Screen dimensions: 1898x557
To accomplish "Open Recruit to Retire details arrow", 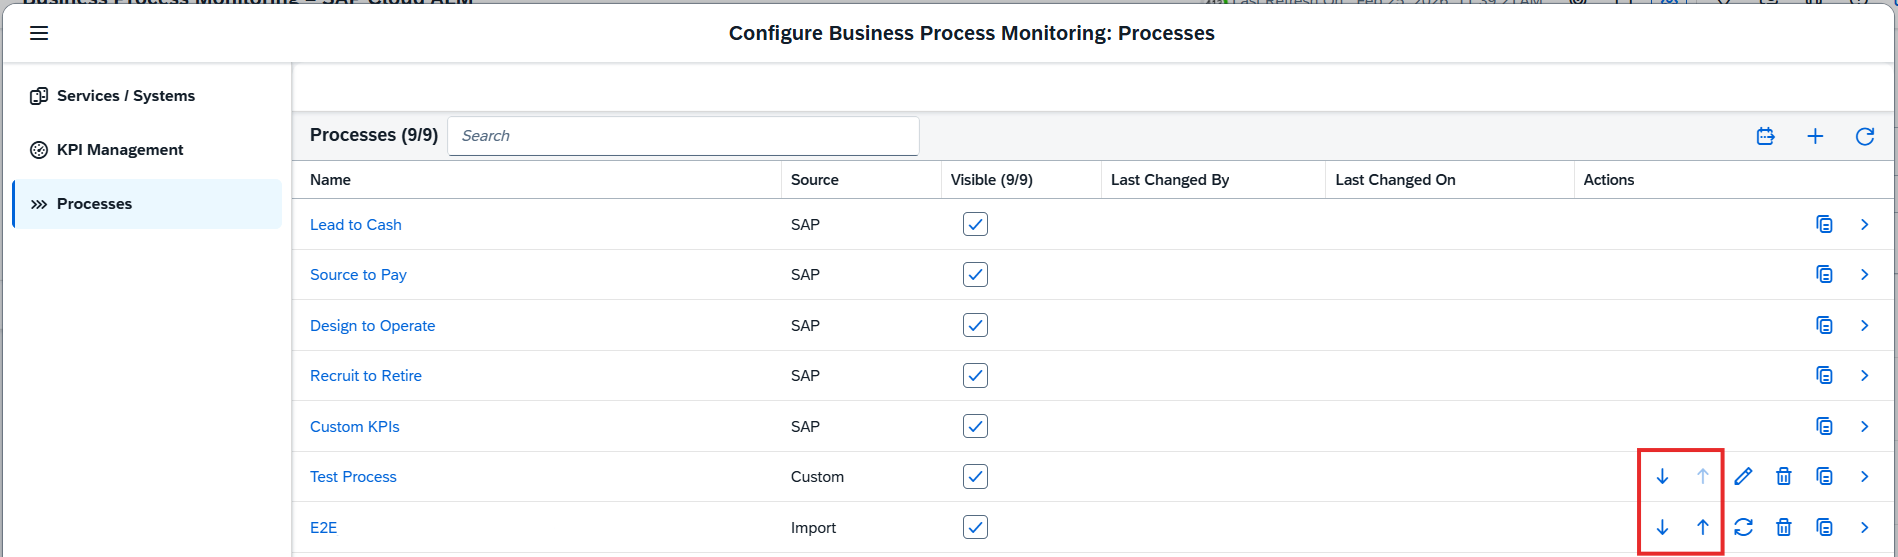I will point(1864,375).
